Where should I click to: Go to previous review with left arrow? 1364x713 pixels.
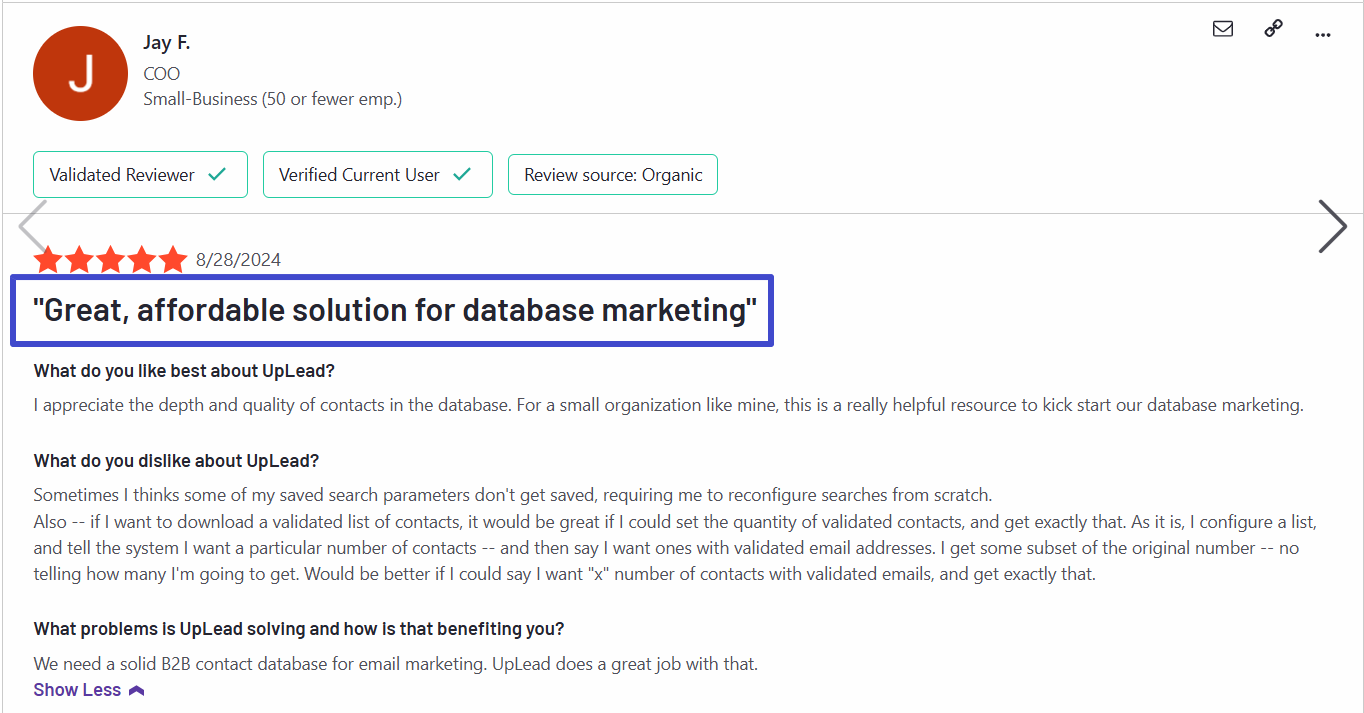pyautogui.click(x=33, y=226)
